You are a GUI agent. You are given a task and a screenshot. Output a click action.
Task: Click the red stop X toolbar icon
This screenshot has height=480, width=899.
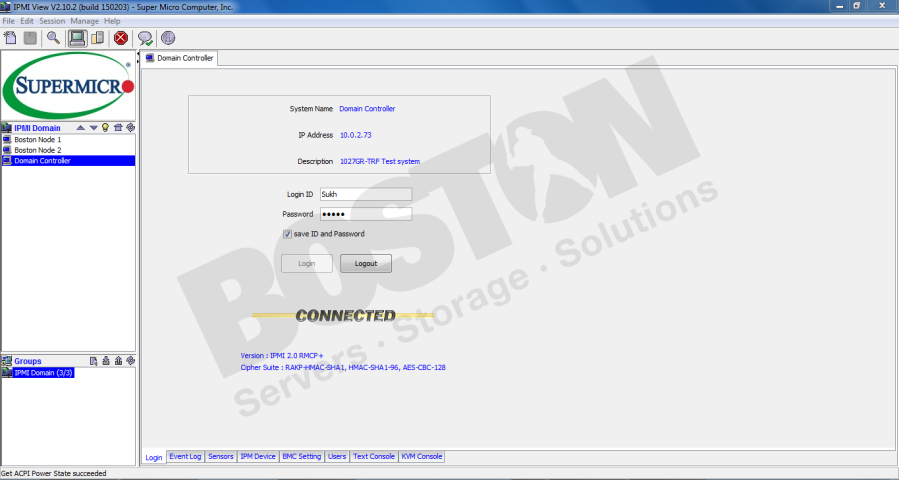pos(120,38)
